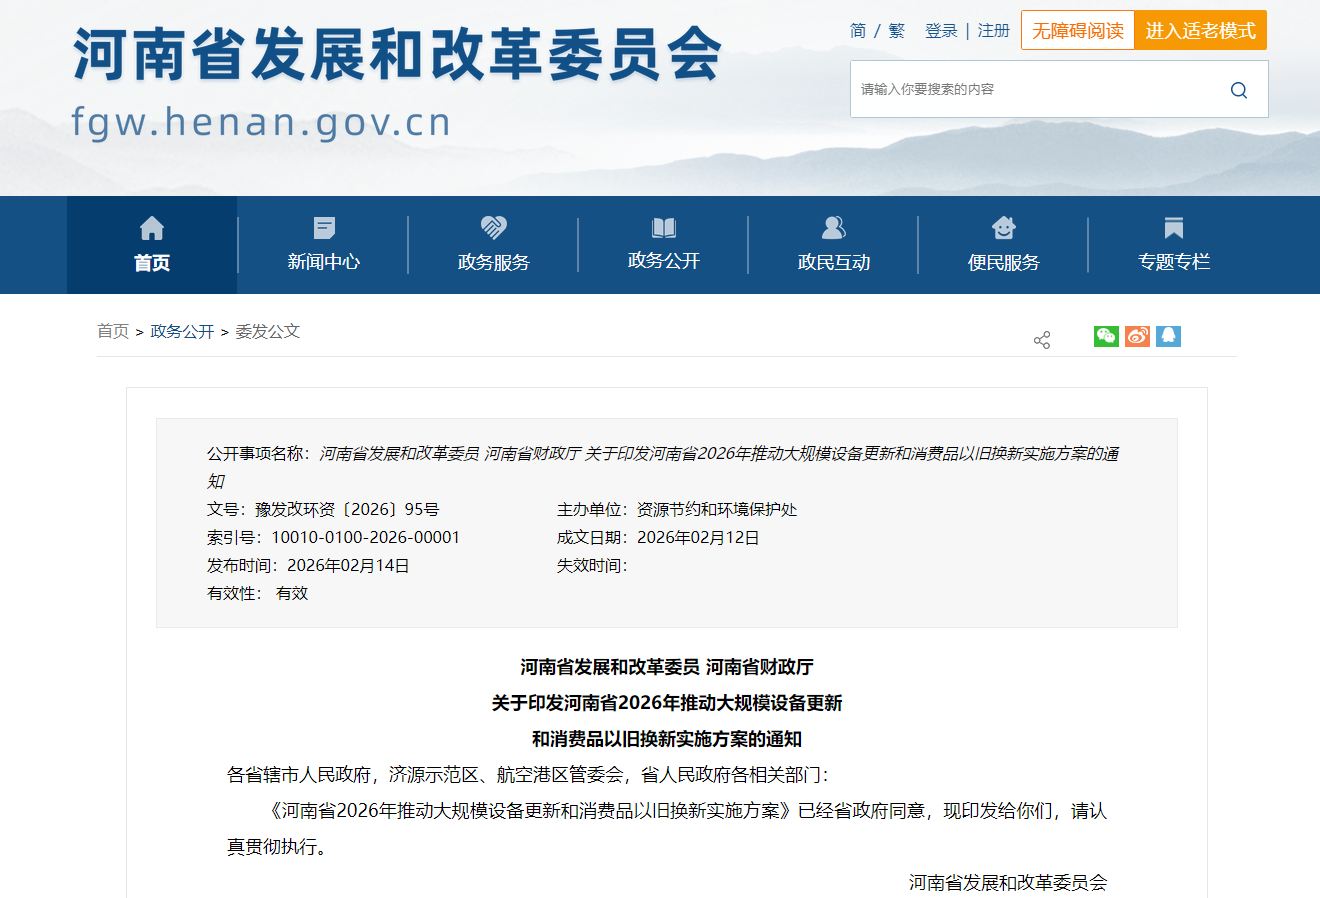The height and width of the screenshot is (898, 1320).
Task: Open 首页 home in the navigation bar
Action: (x=152, y=245)
